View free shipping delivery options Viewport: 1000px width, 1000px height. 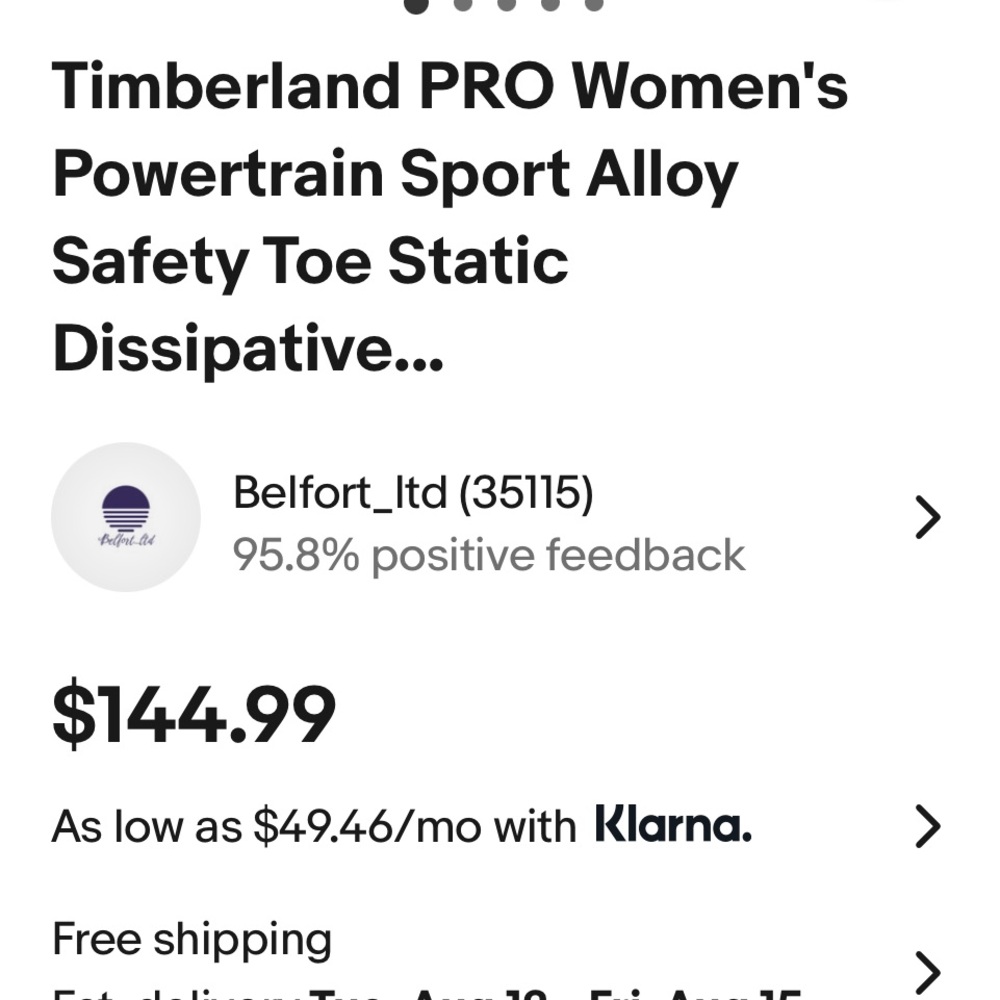click(193, 938)
